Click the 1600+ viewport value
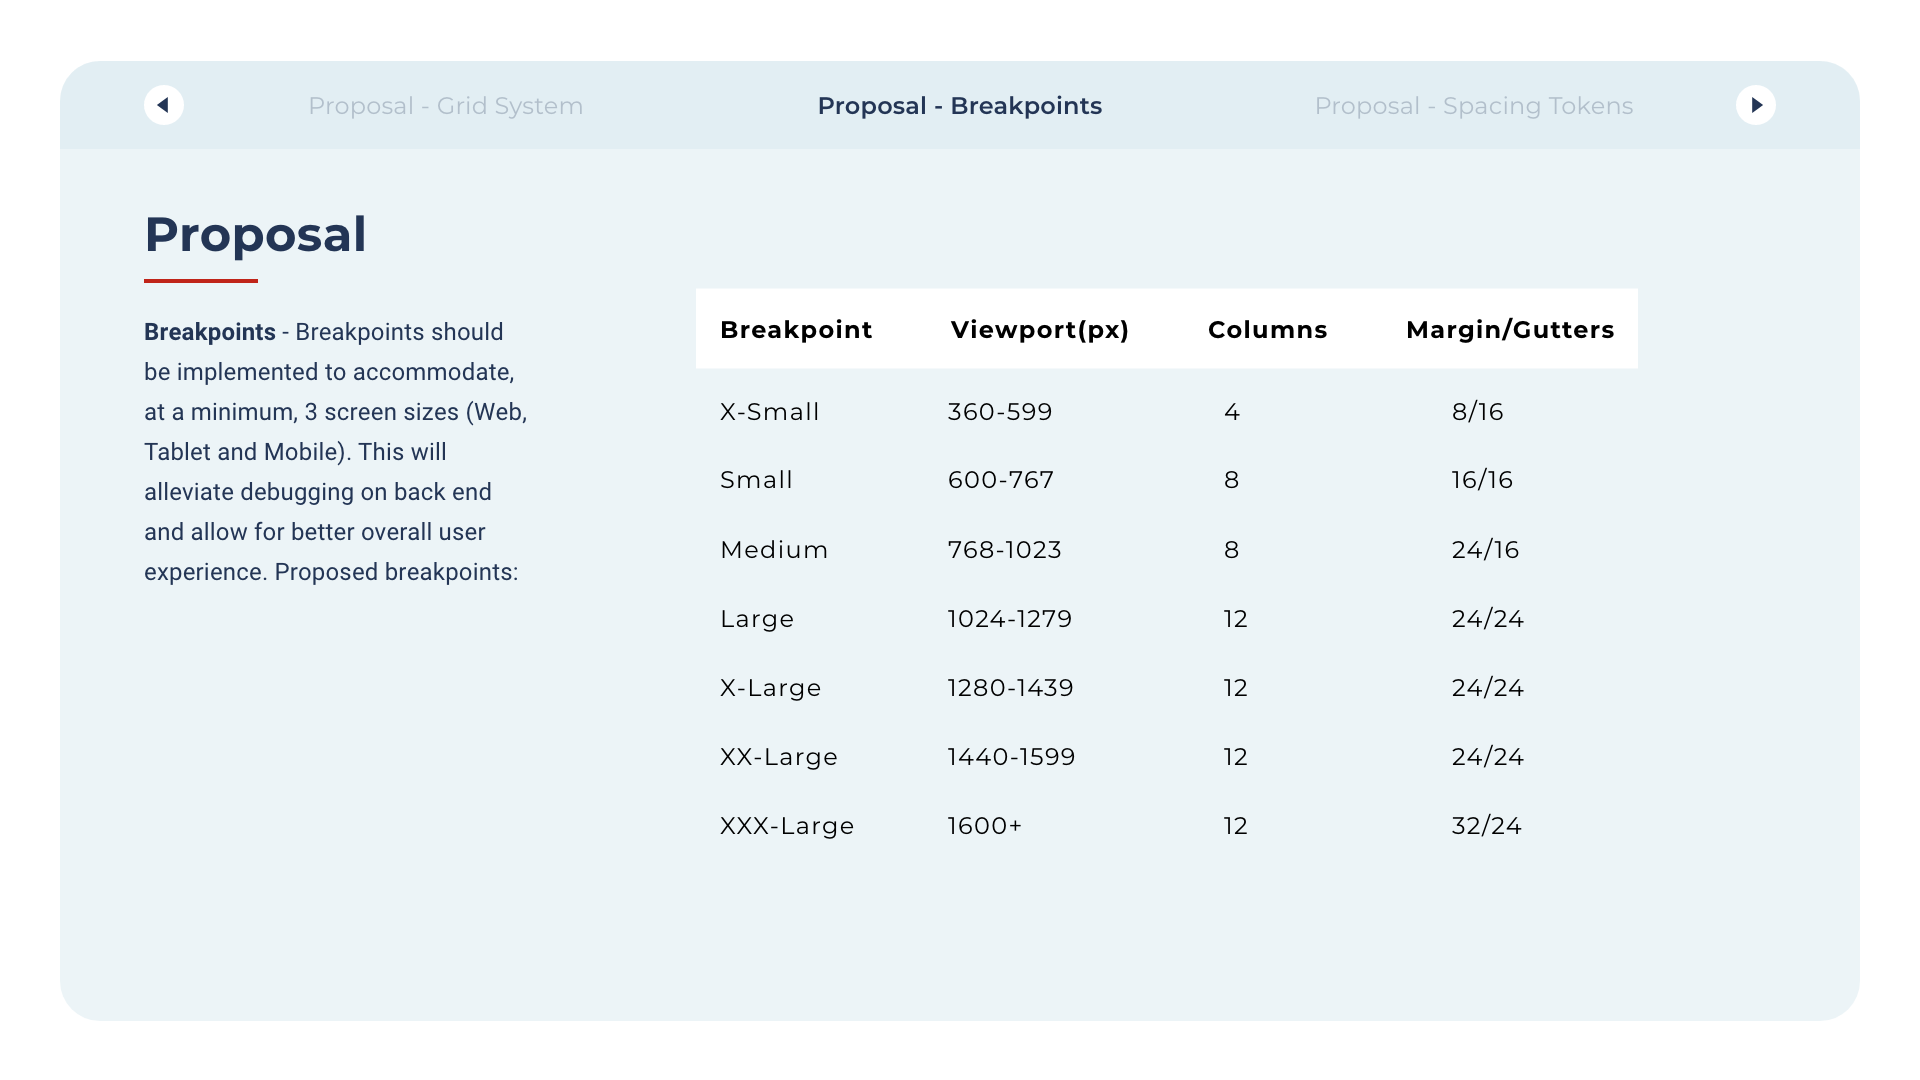 (985, 826)
